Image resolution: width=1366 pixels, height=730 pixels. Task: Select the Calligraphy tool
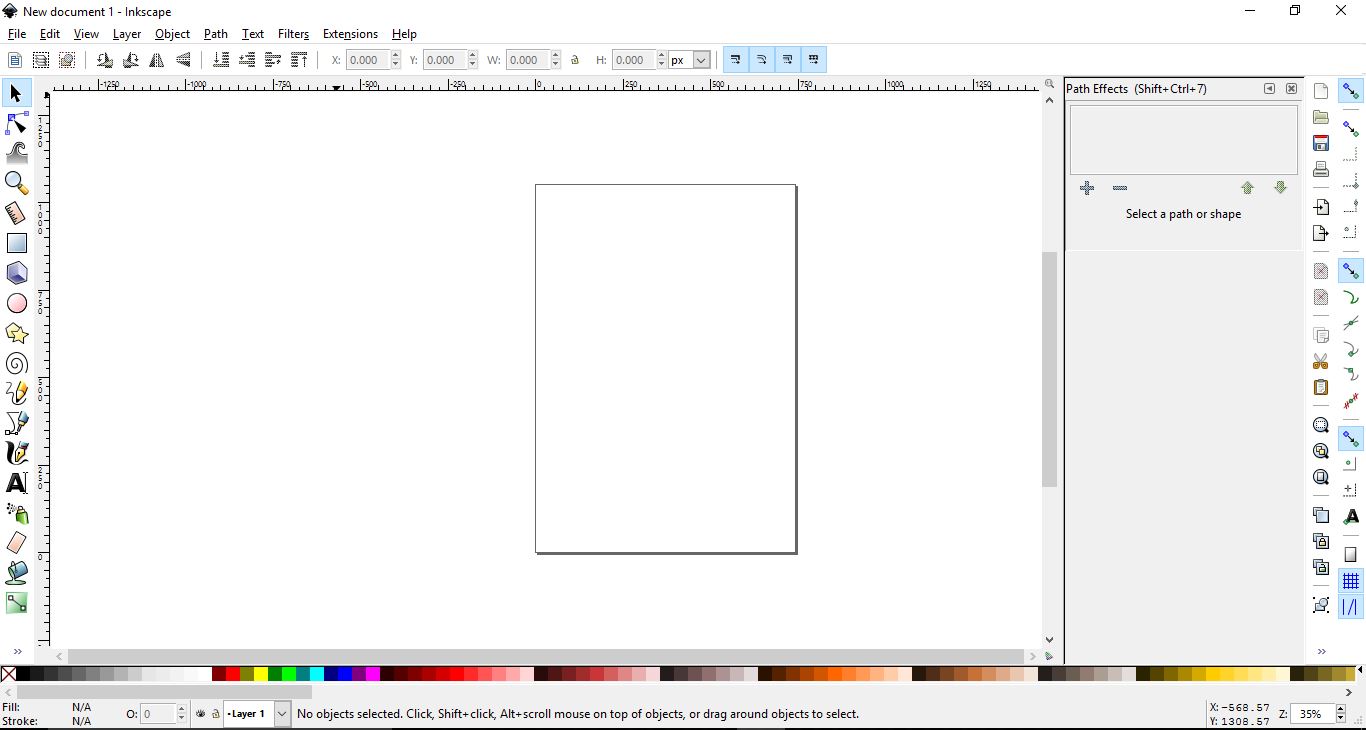[17, 453]
